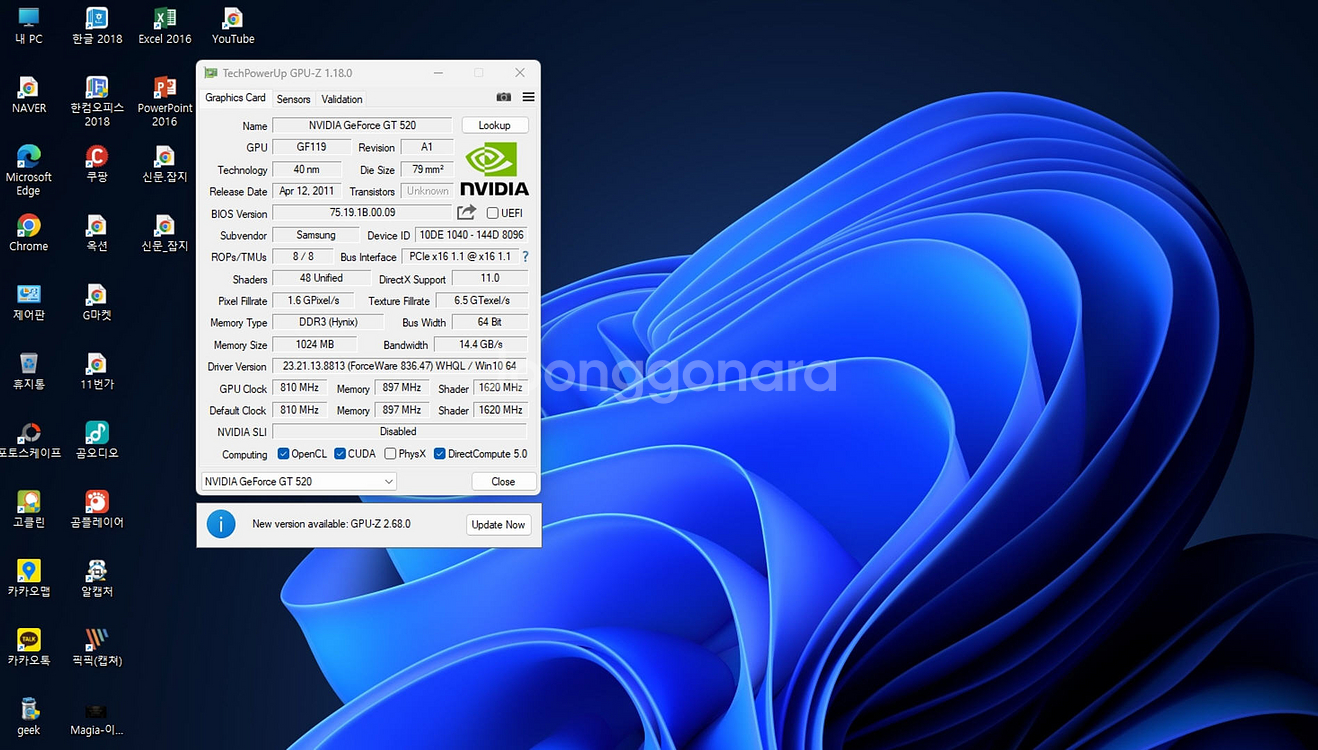Uncheck the CUDA checkbox
The width and height of the screenshot is (1318, 750).
click(340, 454)
